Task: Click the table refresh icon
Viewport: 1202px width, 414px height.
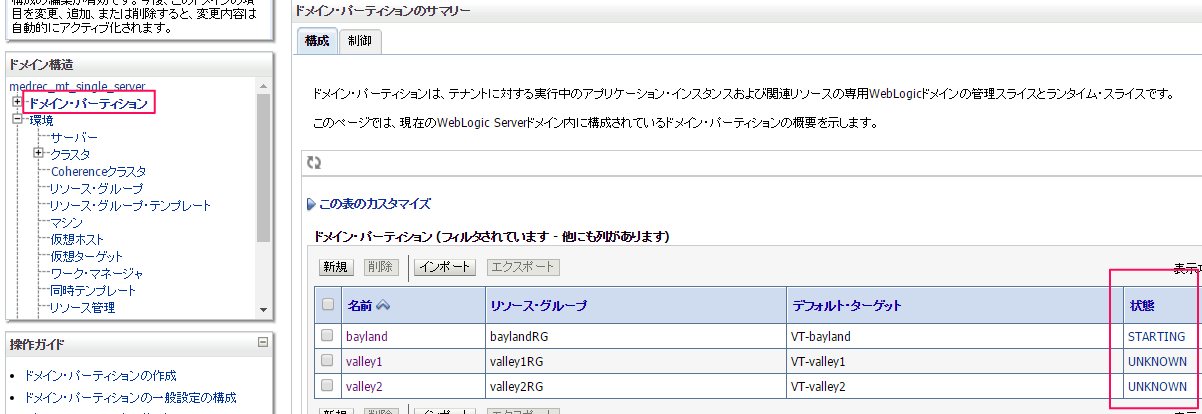Action: pos(314,162)
